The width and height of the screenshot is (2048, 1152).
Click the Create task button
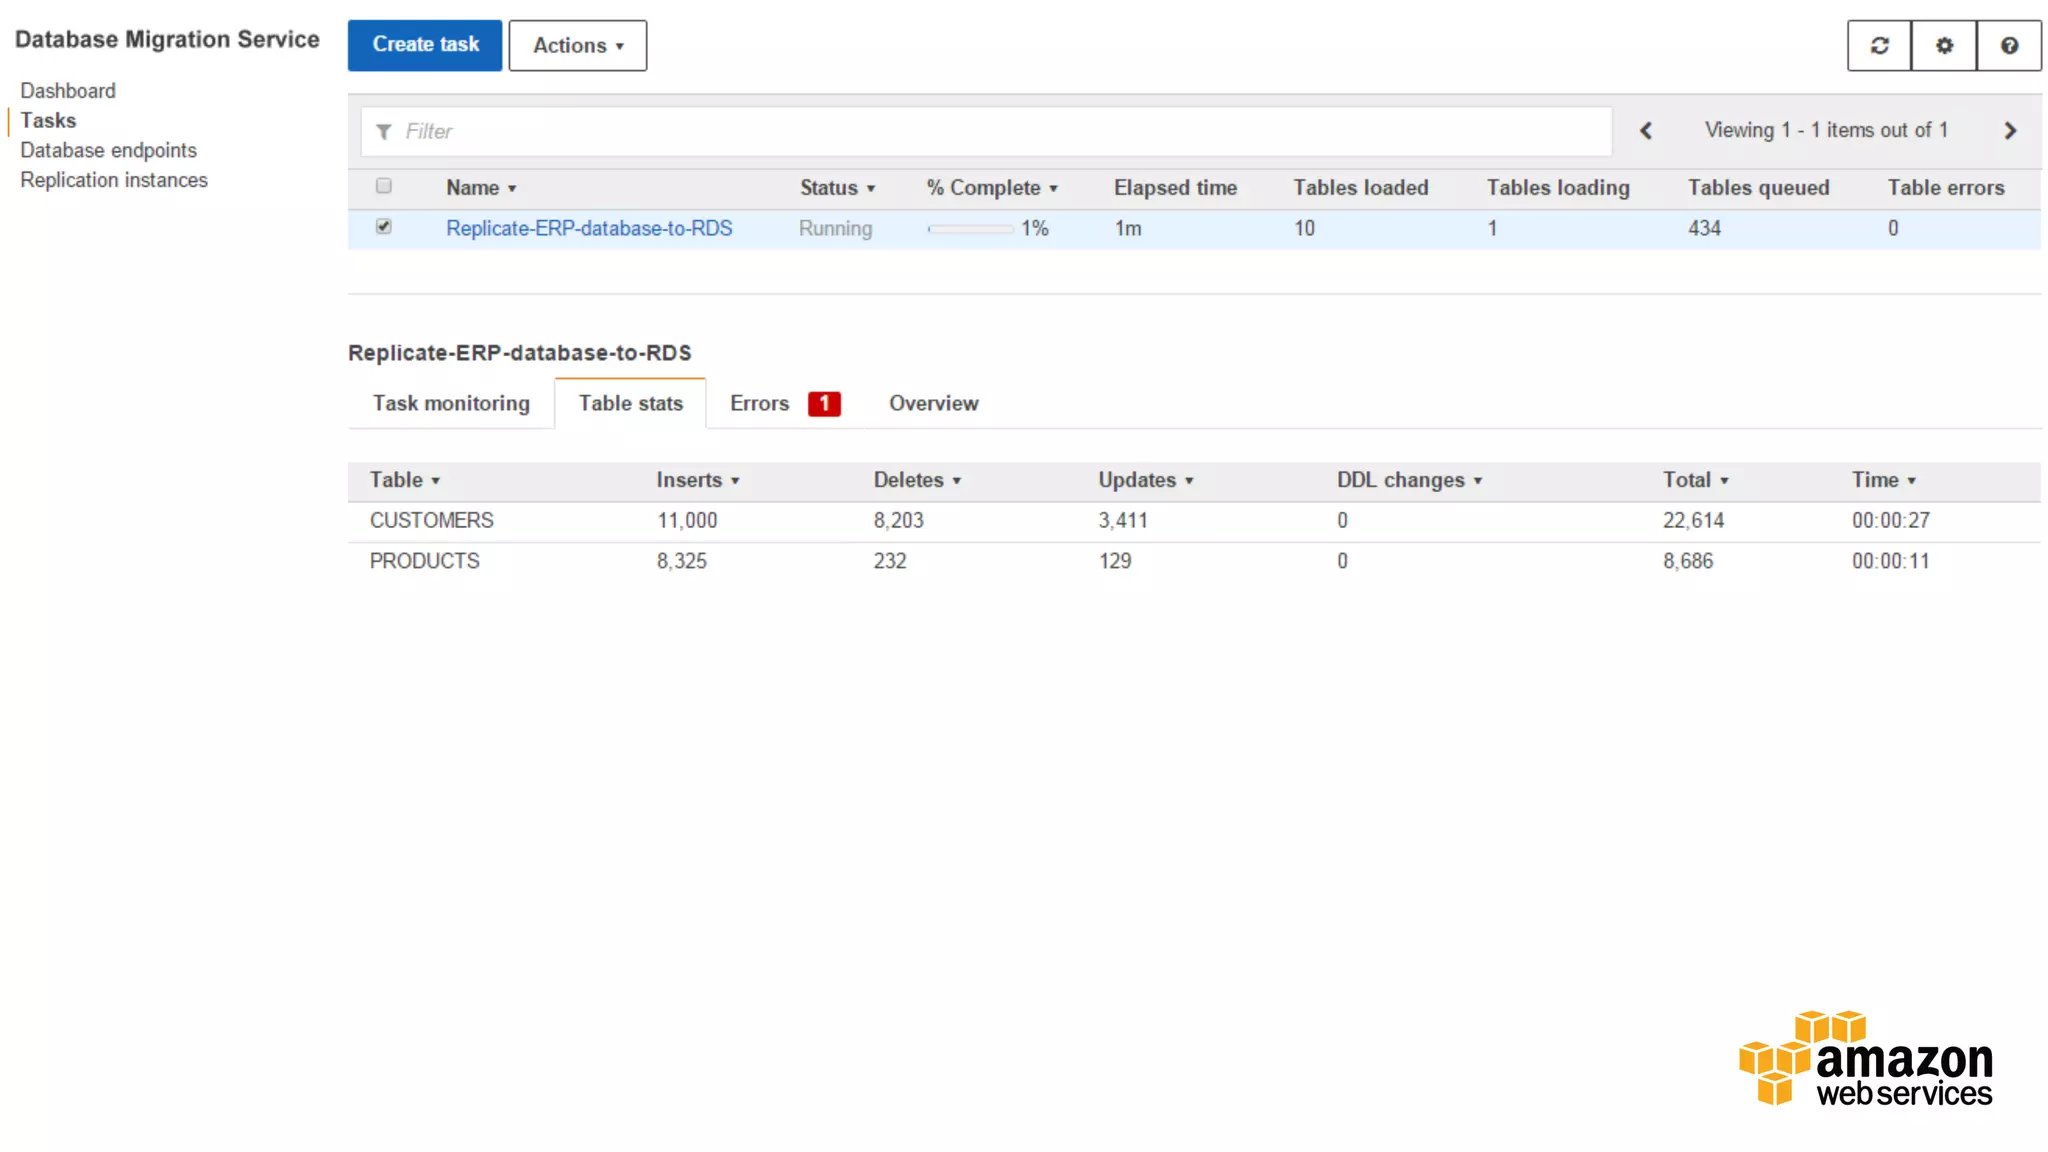pos(425,45)
